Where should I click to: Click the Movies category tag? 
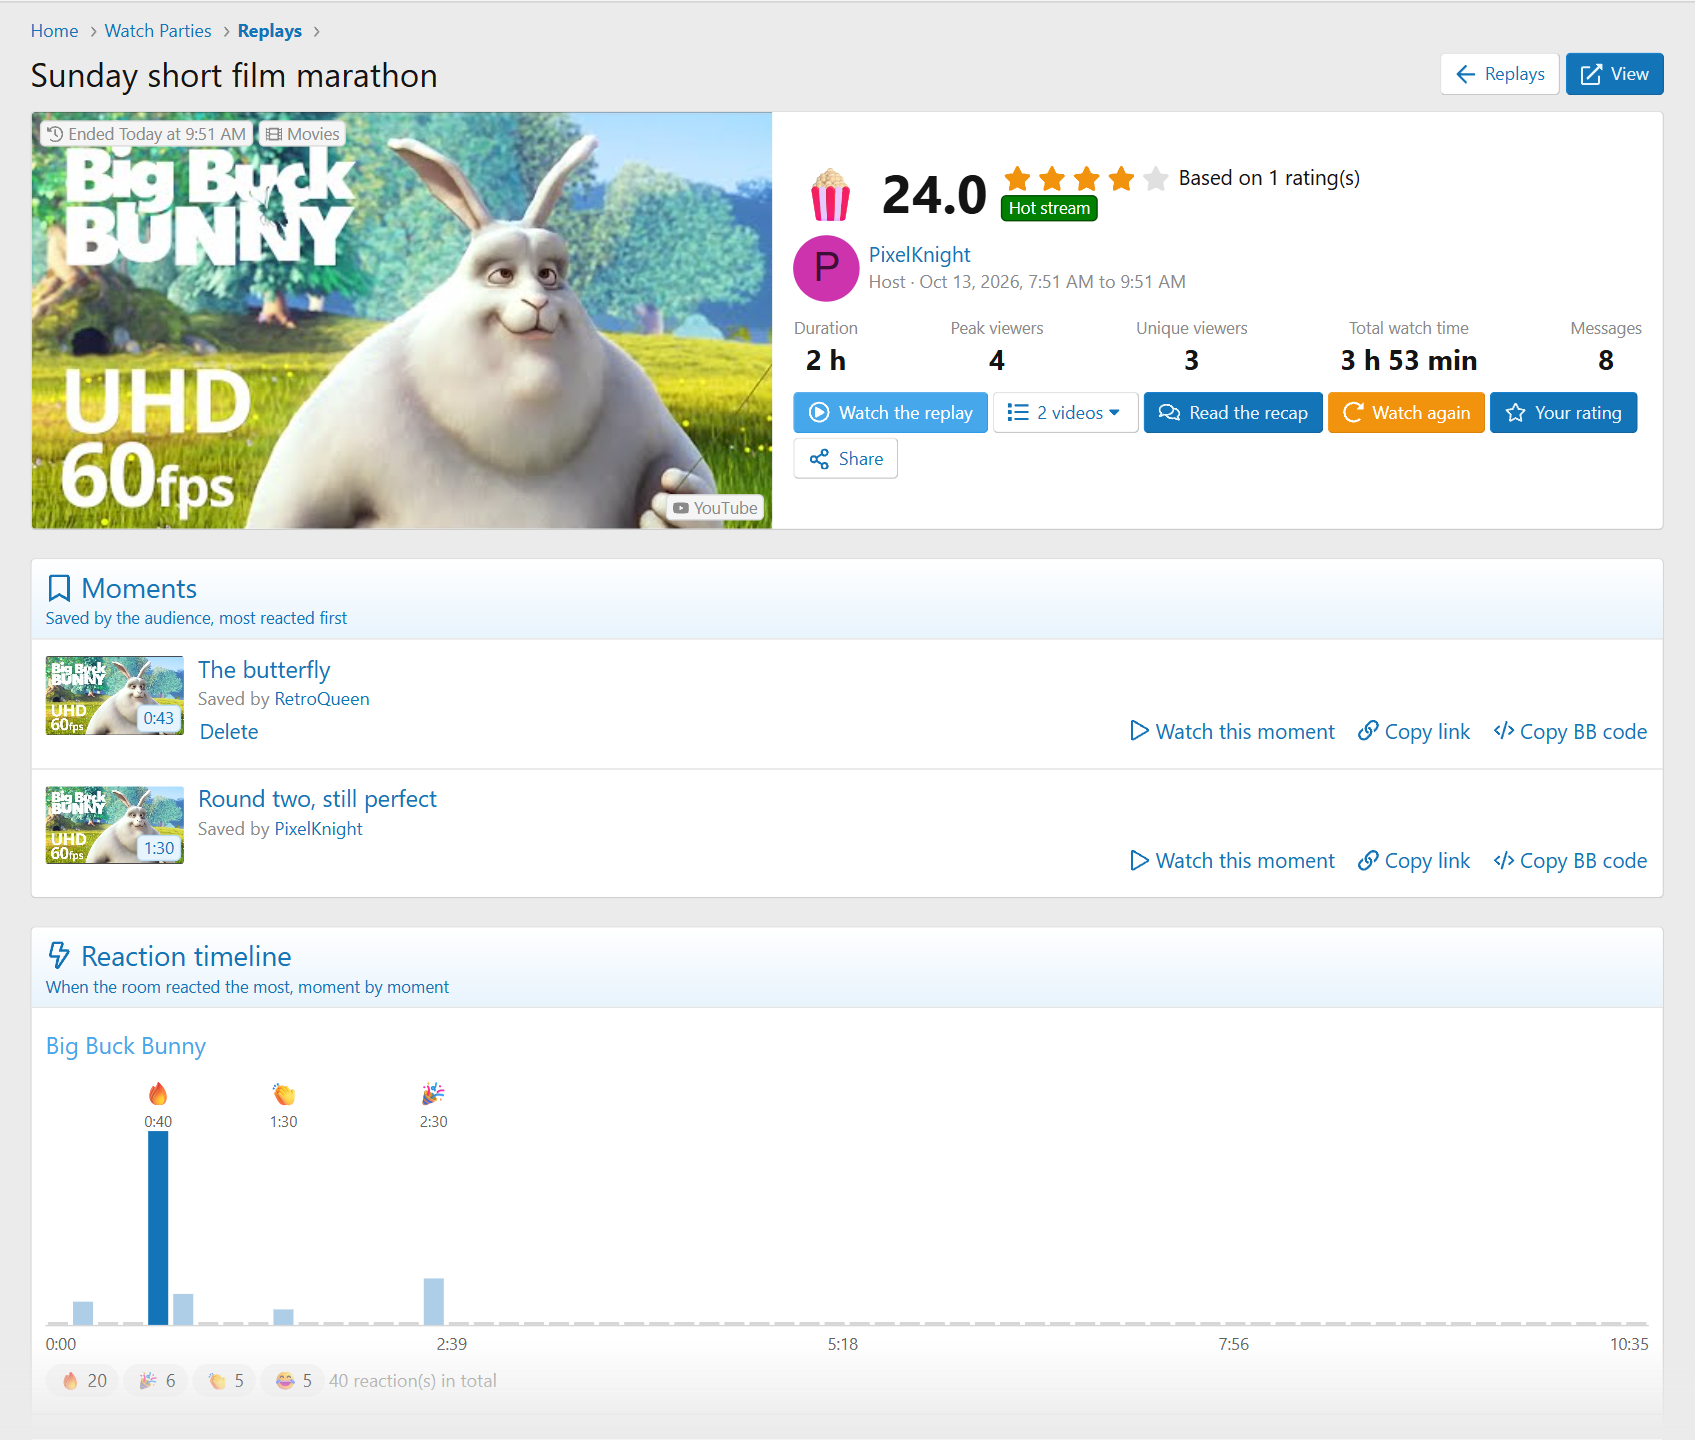303,134
